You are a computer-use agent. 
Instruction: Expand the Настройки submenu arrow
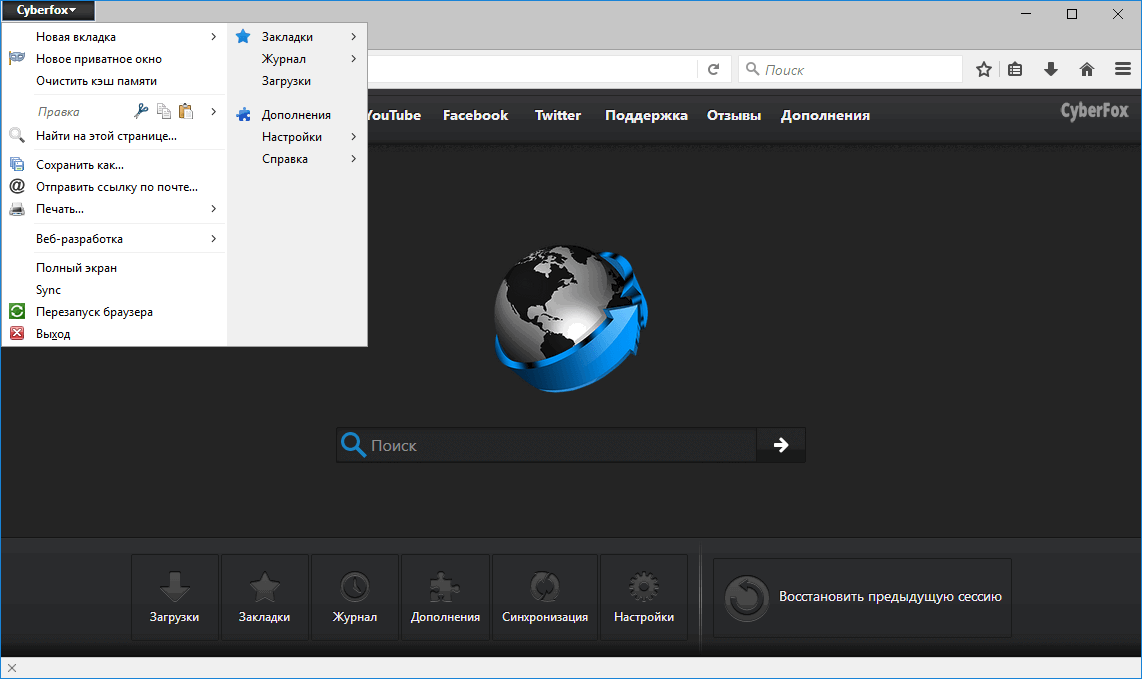point(353,136)
